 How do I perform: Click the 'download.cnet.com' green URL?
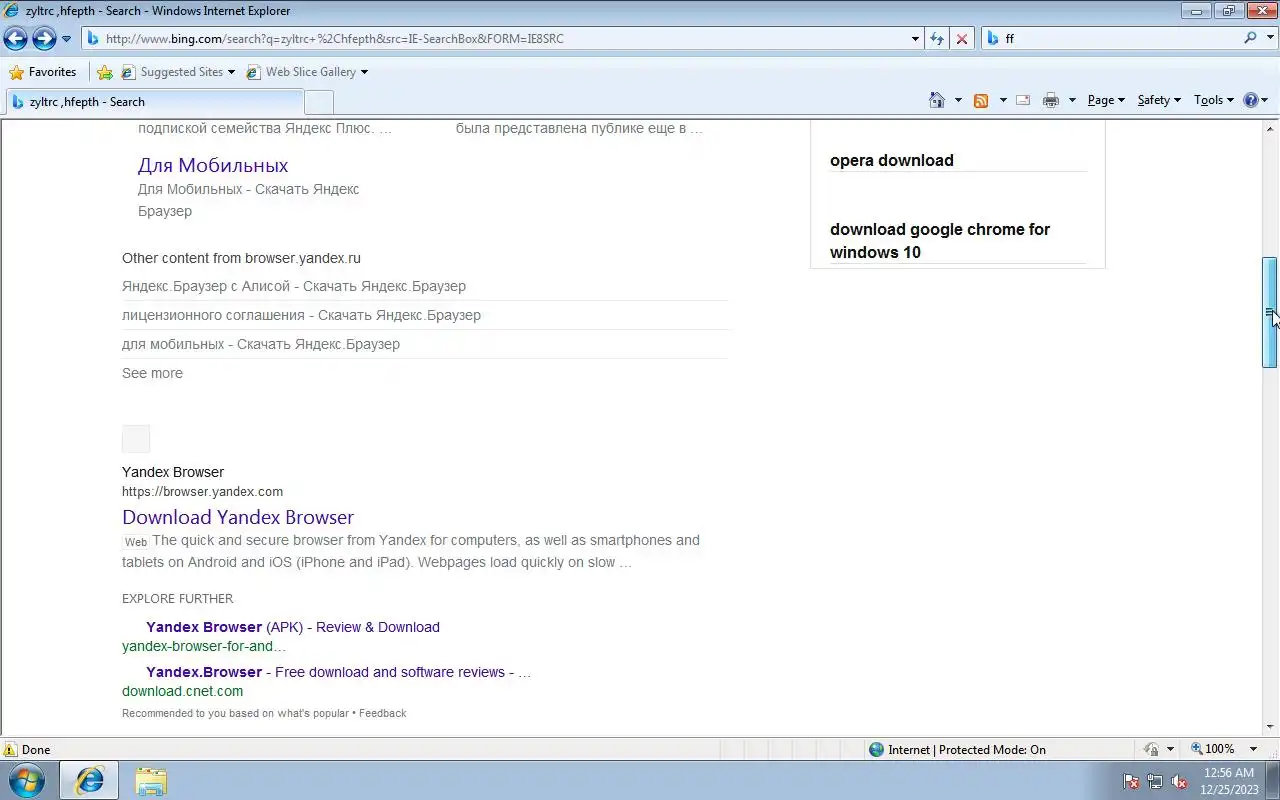tap(182, 691)
